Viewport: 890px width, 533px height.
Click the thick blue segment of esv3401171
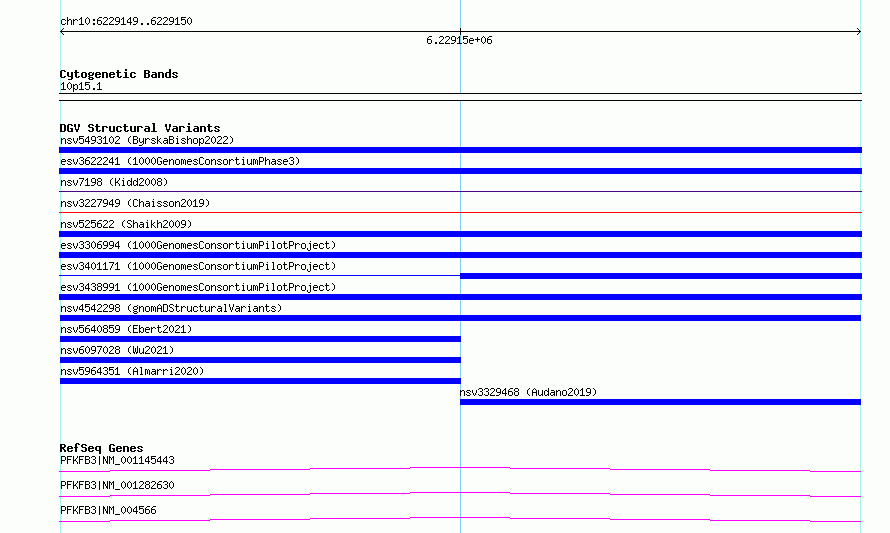coord(661,276)
